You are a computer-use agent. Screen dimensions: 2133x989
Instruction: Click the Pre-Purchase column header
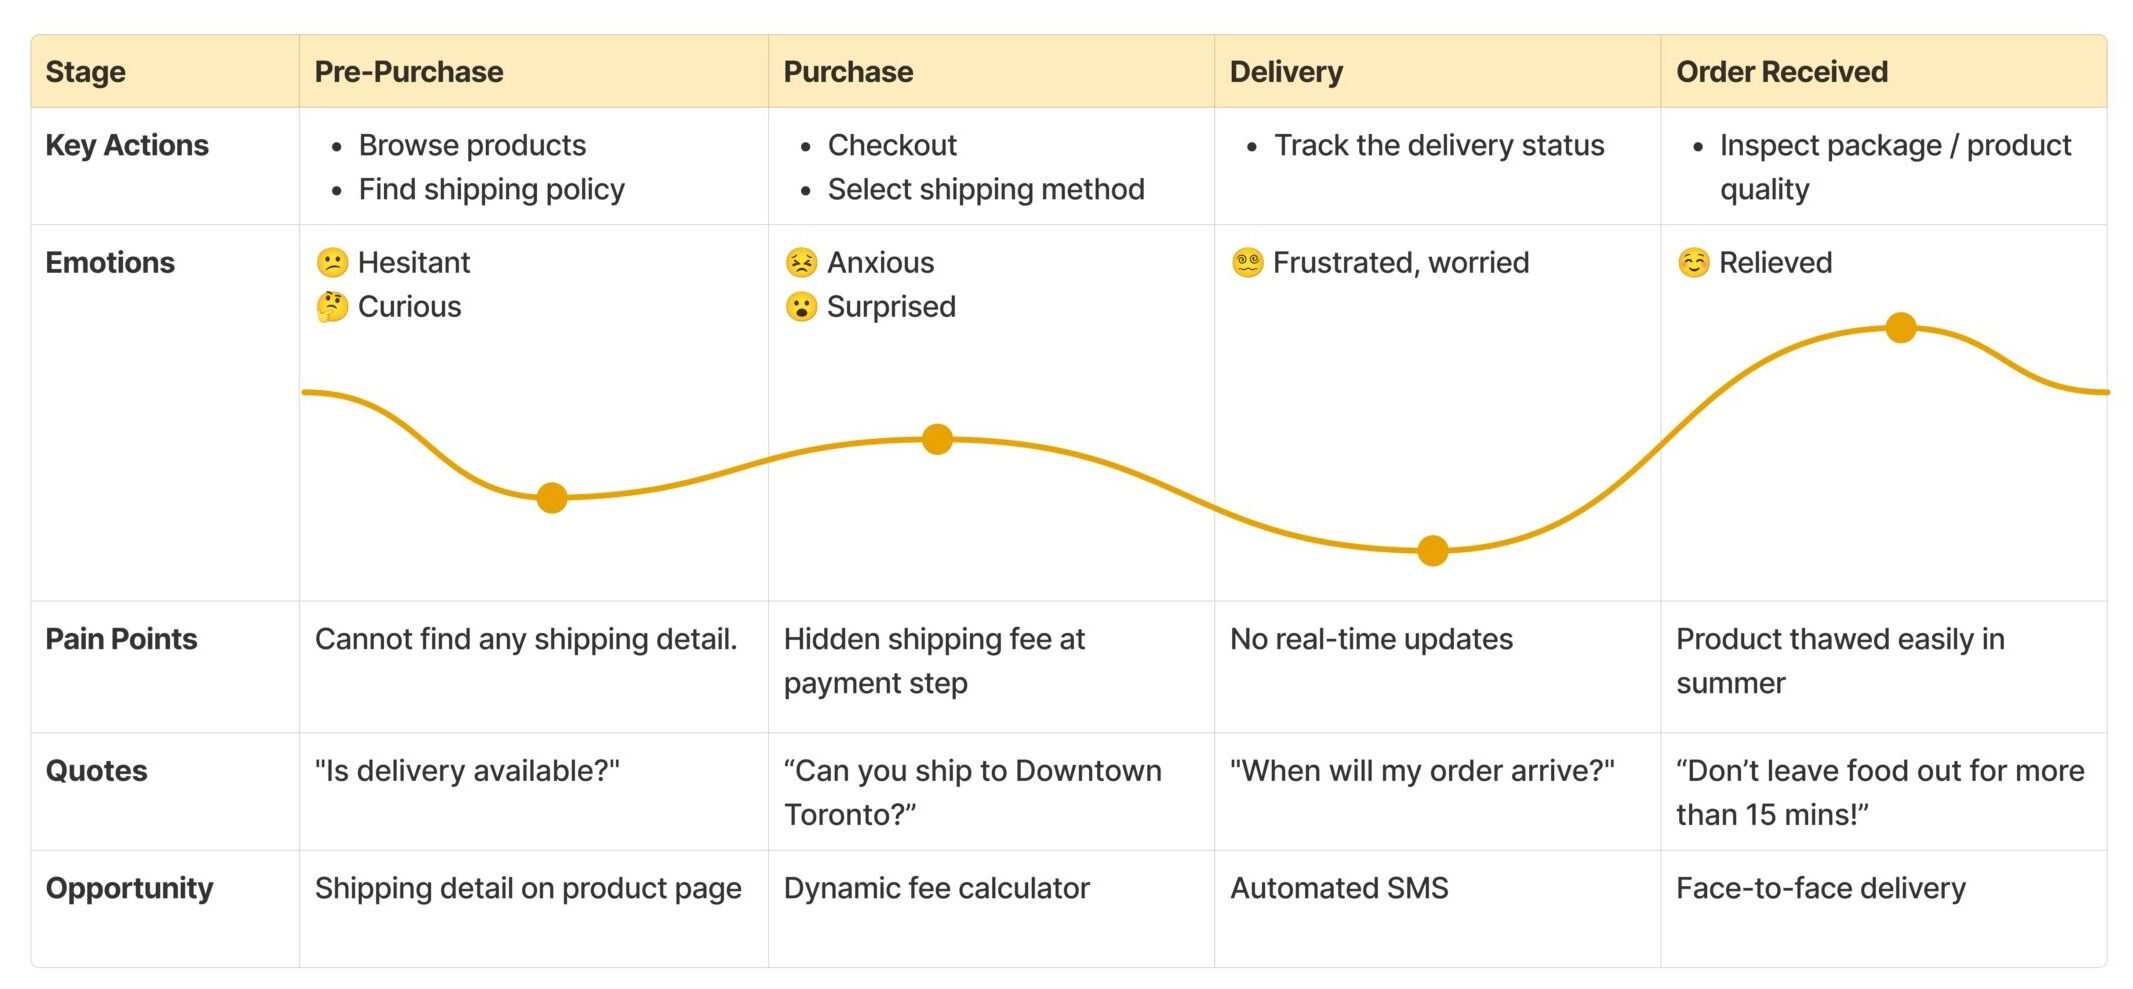coord(409,72)
